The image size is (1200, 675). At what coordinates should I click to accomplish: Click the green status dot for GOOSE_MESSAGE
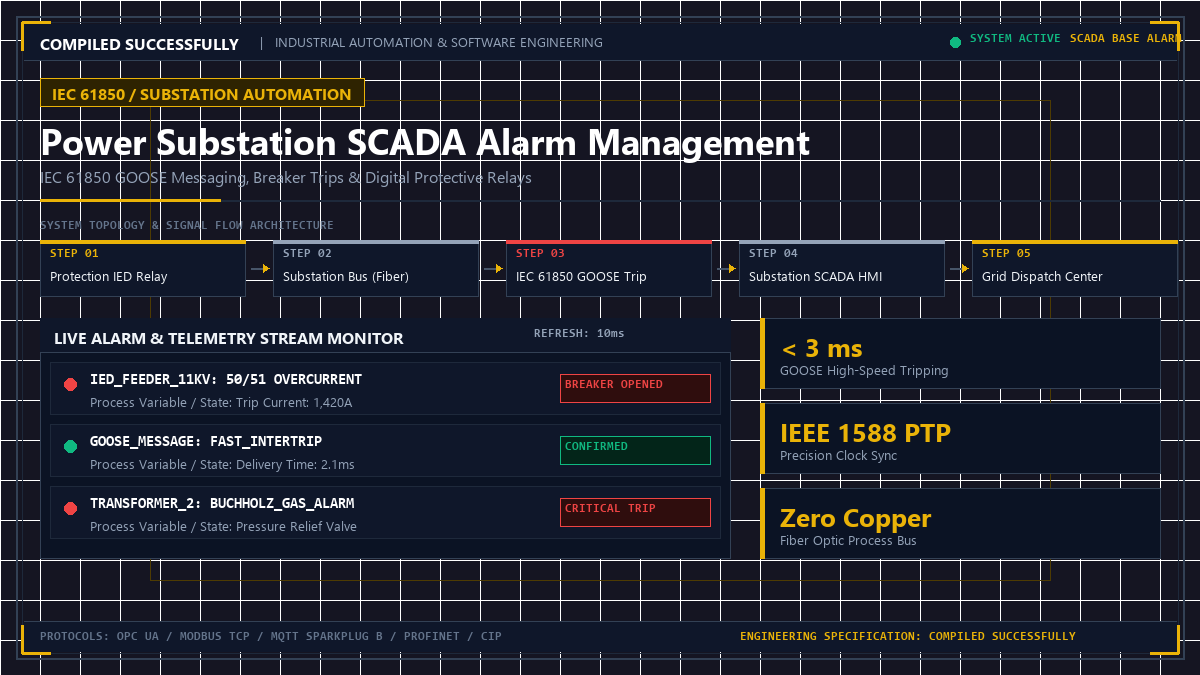(x=70, y=447)
